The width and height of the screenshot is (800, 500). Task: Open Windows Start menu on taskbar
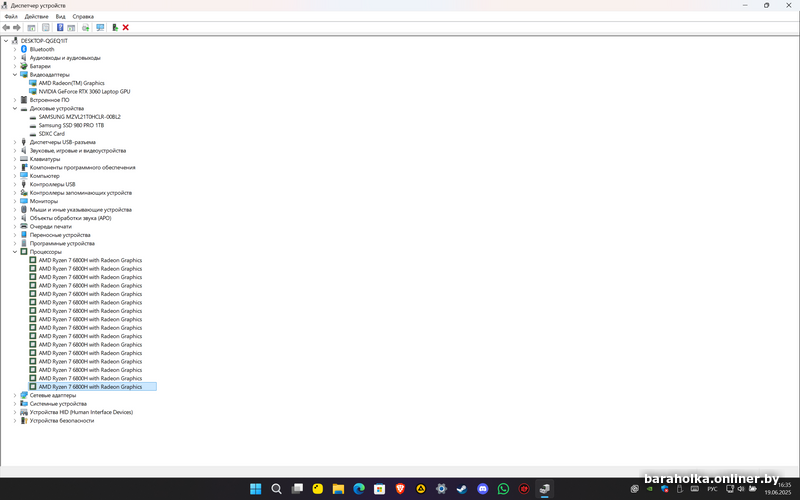tap(256, 489)
